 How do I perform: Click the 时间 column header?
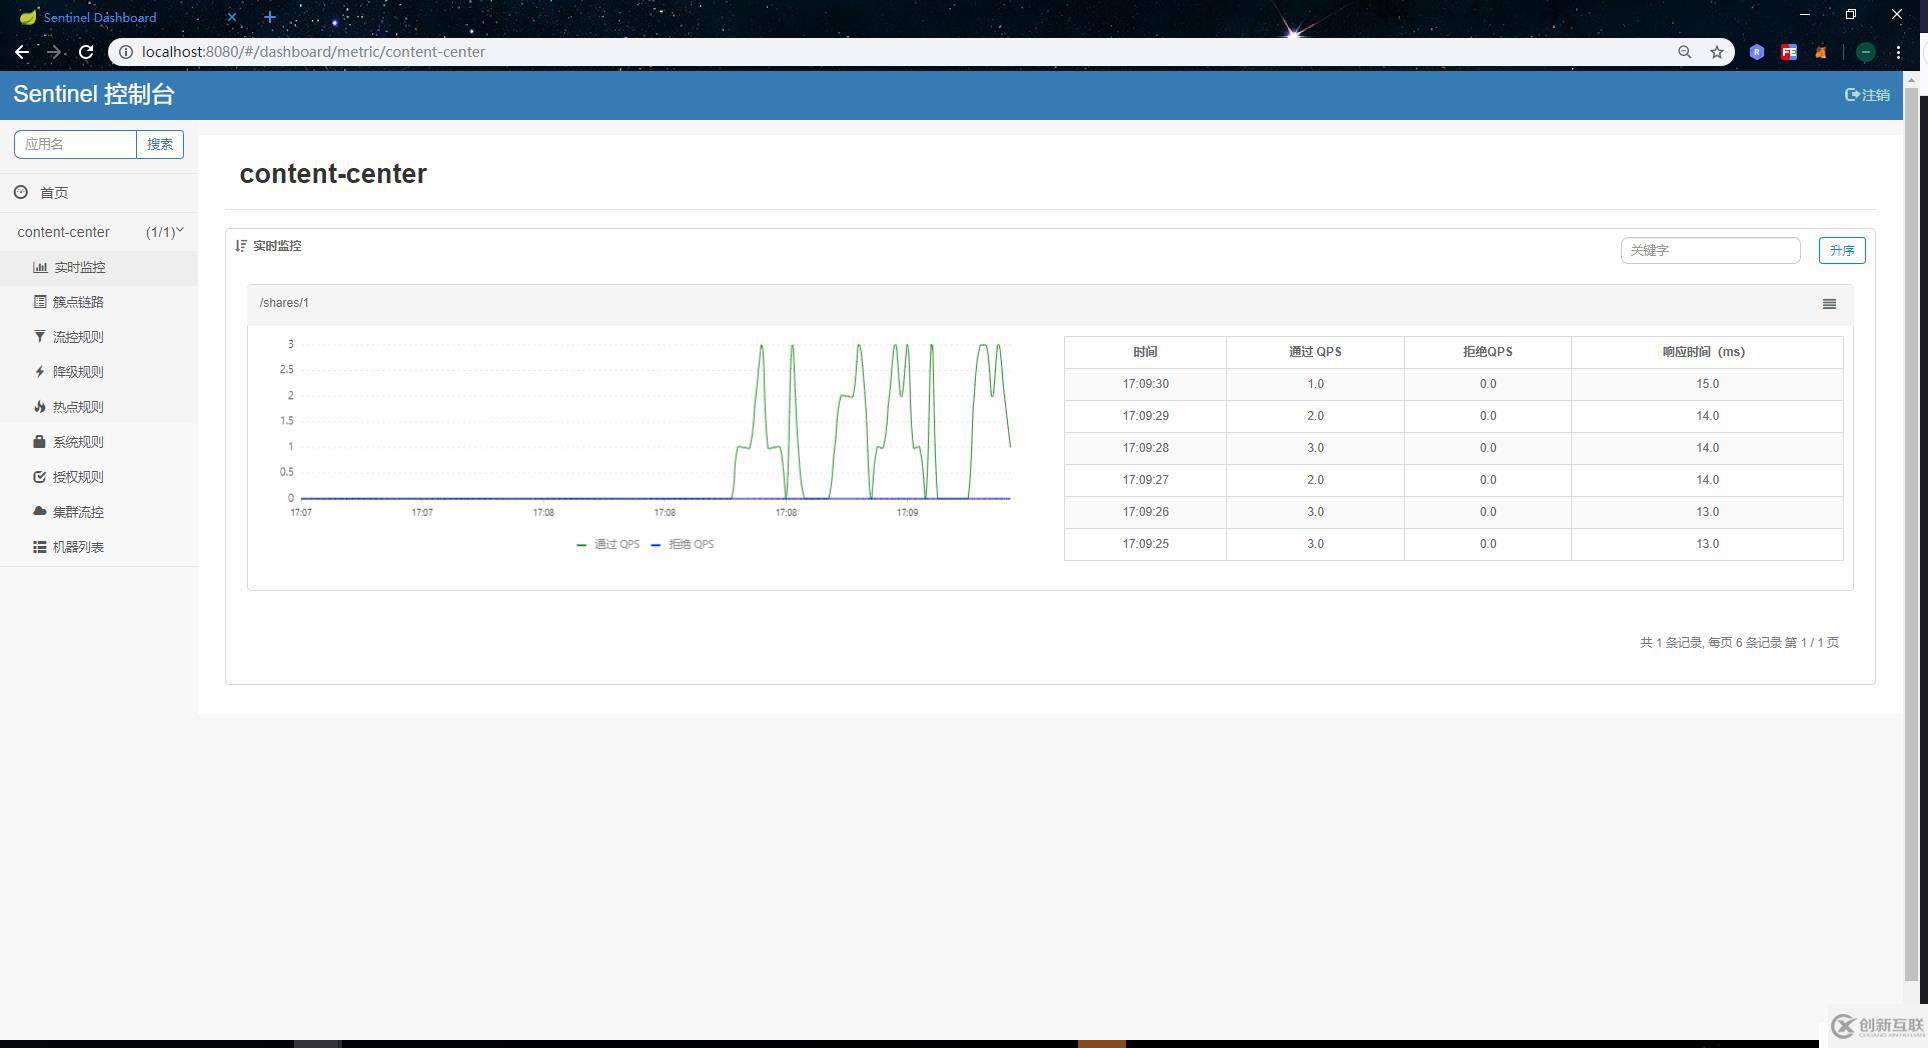1145,352
